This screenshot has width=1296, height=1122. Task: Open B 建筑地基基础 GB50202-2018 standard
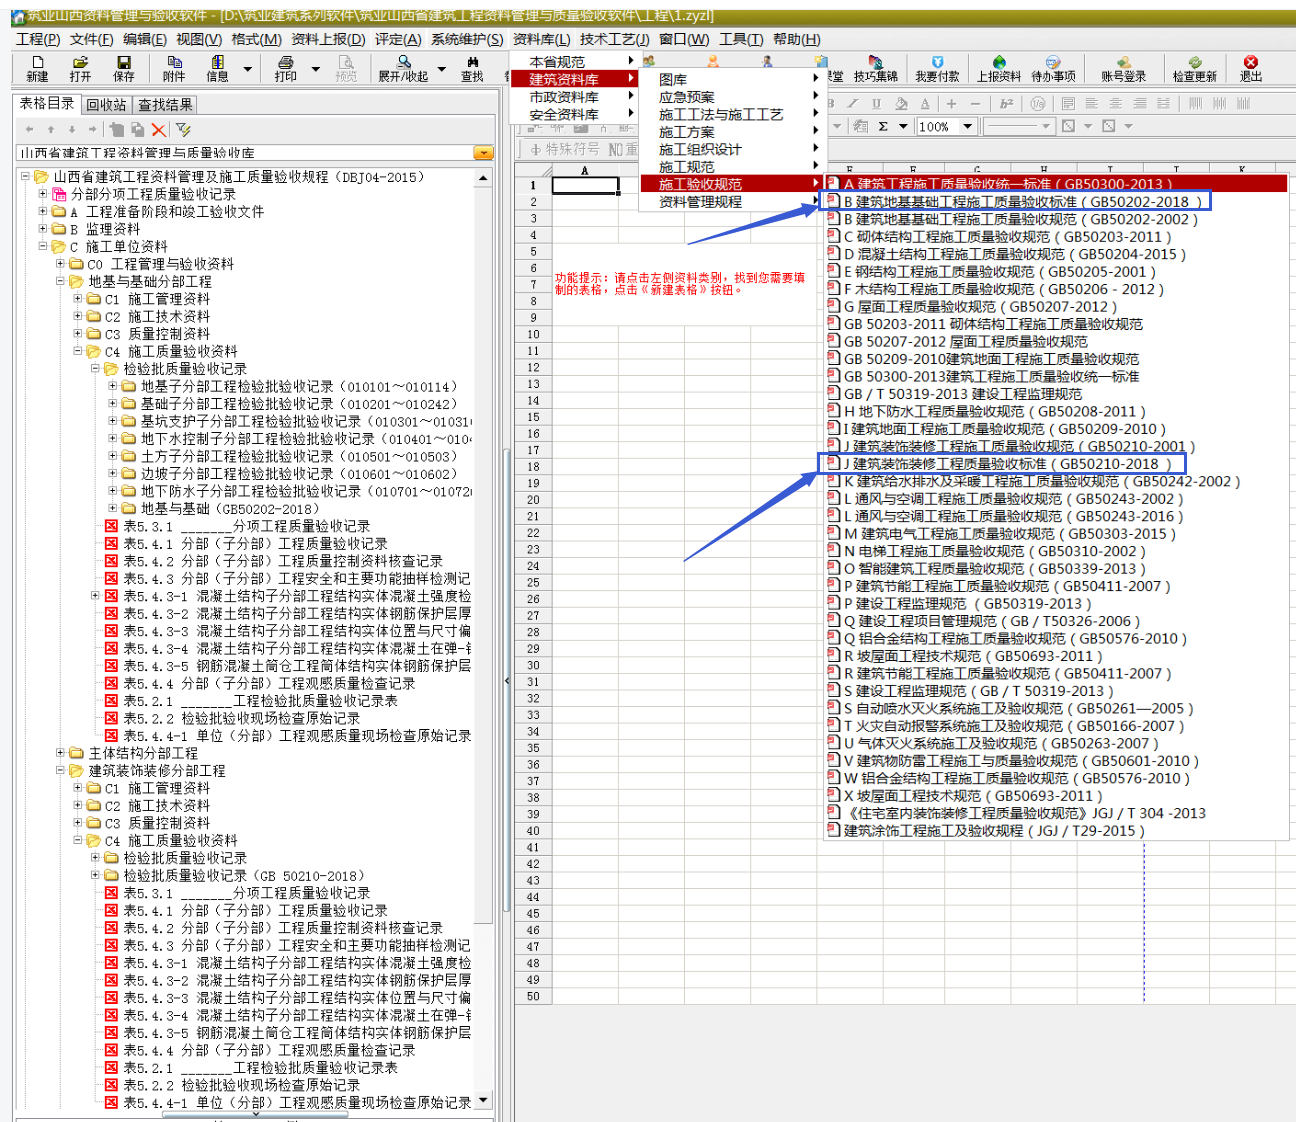tap(1015, 202)
